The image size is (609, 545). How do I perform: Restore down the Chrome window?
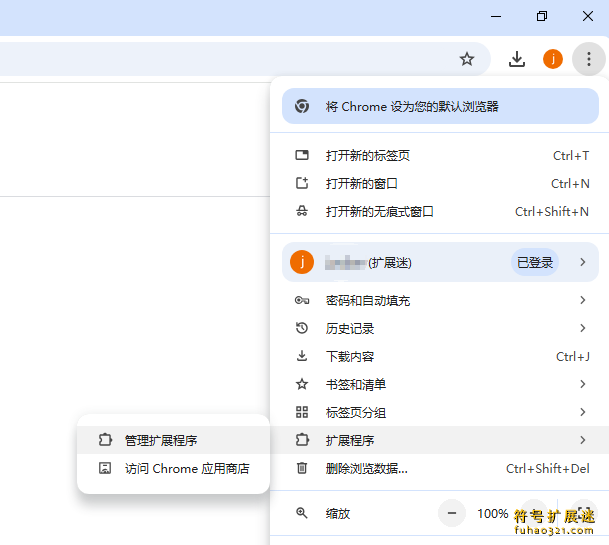pos(541,16)
